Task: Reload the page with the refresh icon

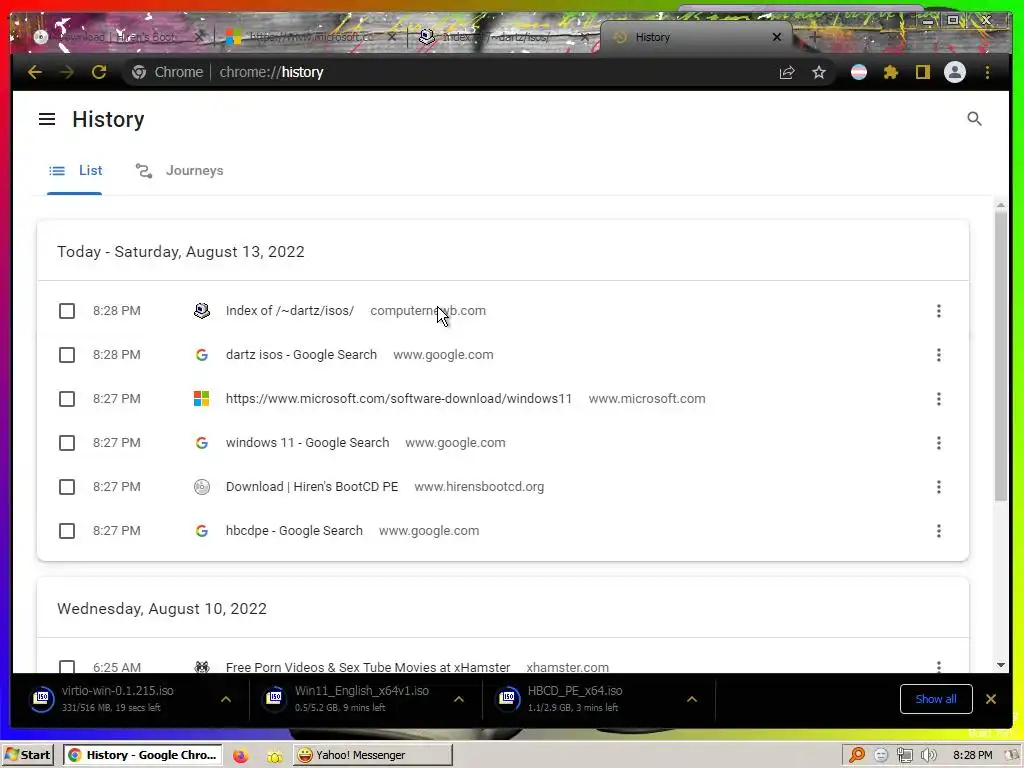Action: click(x=99, y=72)
